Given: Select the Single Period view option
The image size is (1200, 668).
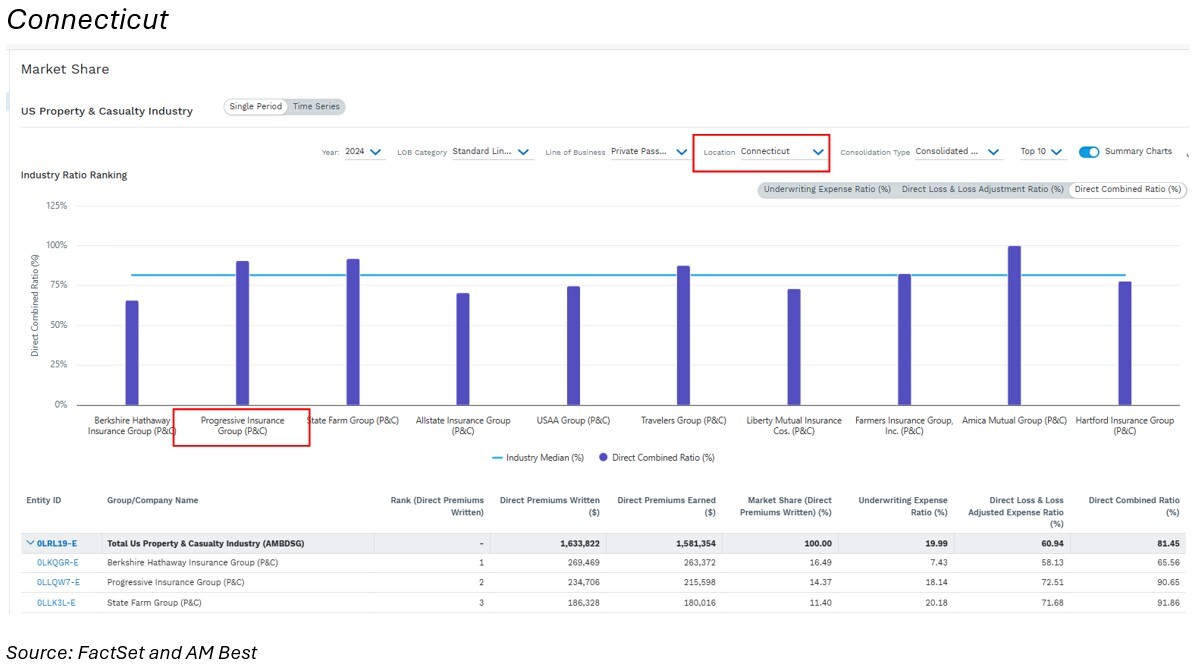Looking at the screenshot, I should pyautogui.click(x=256, y=107).
